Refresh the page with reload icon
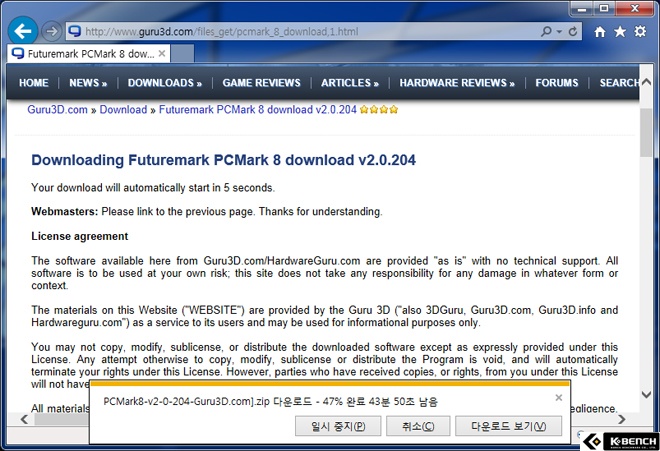This screenshot has width=660, height=451. (x=572, y=32)
